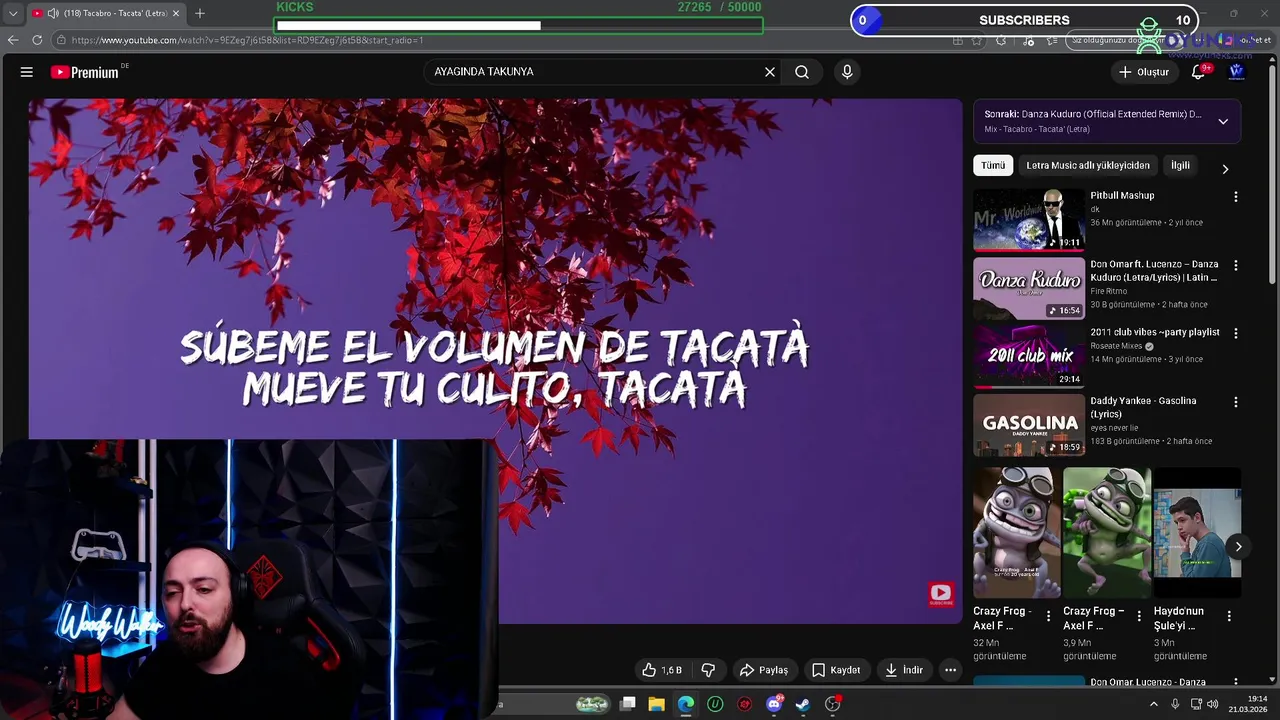
Task: Open the browser tab list dropdown
Action: (13, 13)
